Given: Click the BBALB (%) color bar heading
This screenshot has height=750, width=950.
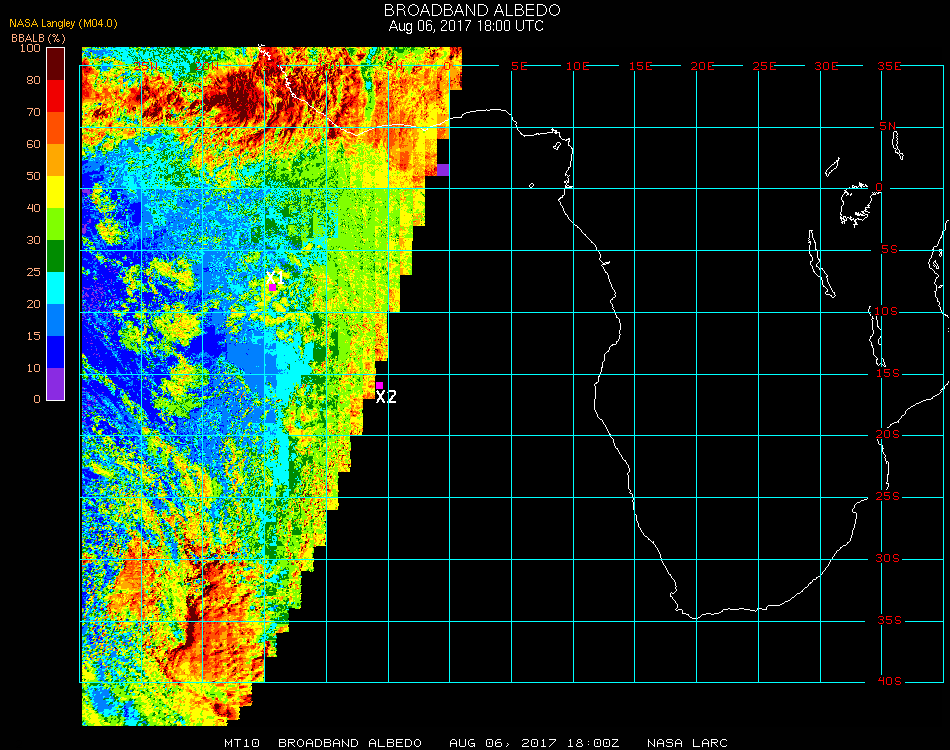Looking at the screenshot, I should [x=39, y=37].
